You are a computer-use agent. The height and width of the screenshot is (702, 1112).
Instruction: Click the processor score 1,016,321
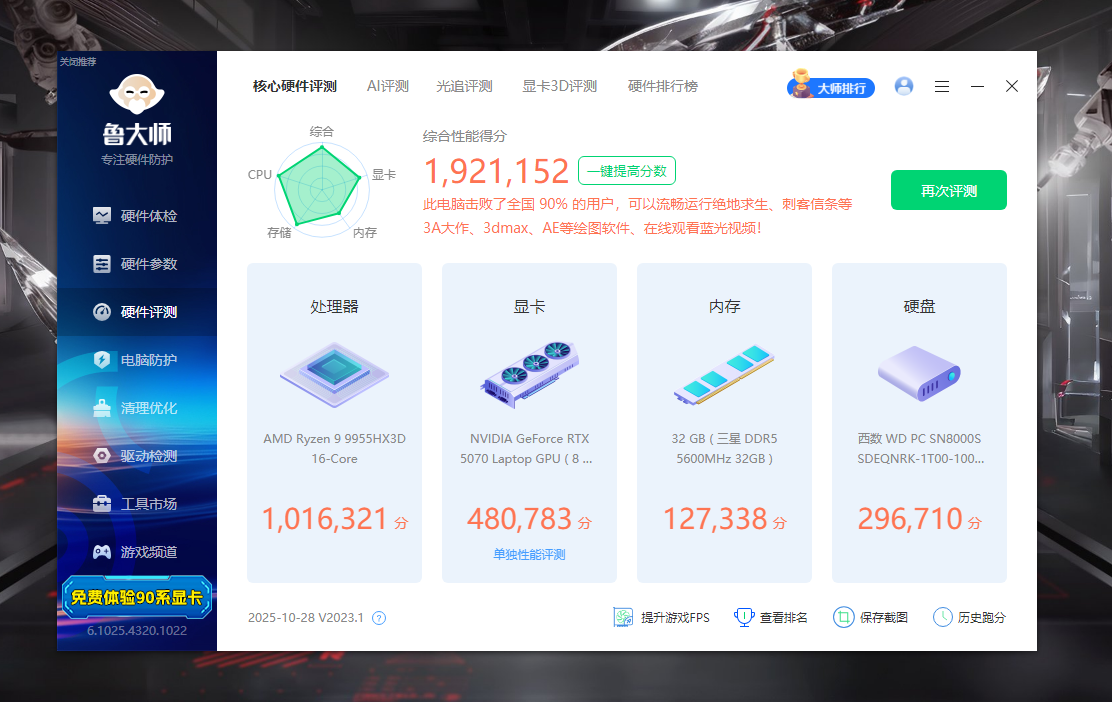[x=325, y=519]
